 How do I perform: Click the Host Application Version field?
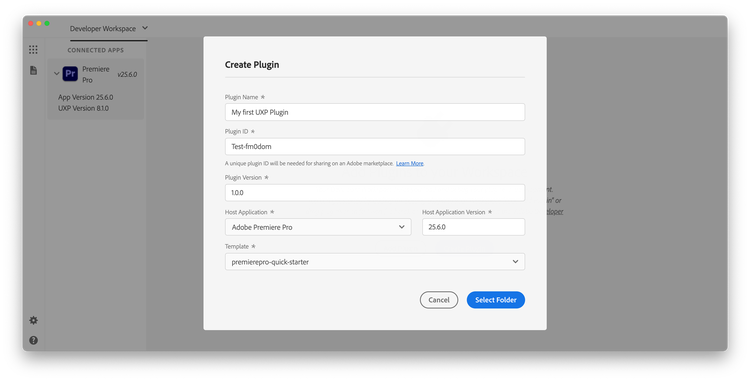click(x=474, y=227)
